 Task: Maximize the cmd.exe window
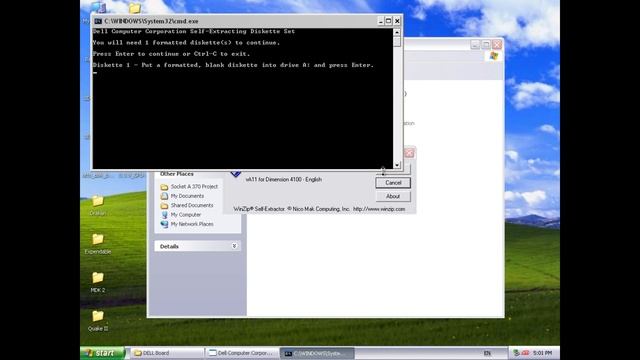pyautogui.click(x=389, y=21)
